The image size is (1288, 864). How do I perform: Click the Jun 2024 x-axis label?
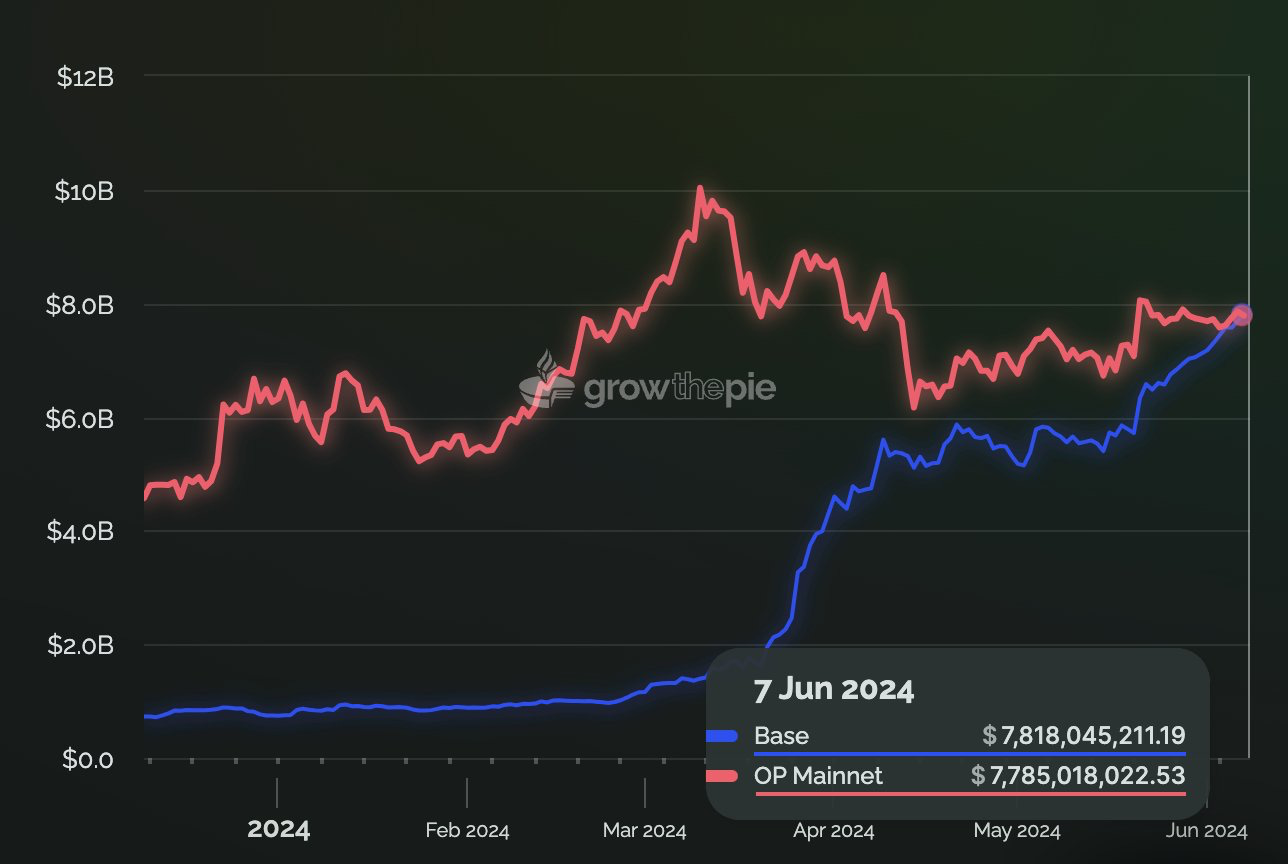pyautogui.click(x=1208, y=831)
